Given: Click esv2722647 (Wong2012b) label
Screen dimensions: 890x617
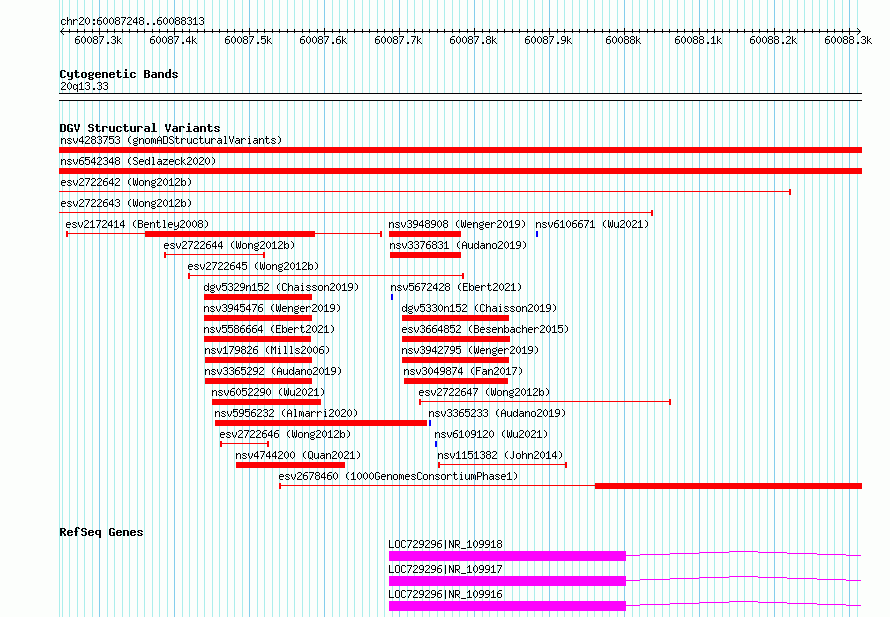Looking at the screenshot, I should tap(484, 392).
